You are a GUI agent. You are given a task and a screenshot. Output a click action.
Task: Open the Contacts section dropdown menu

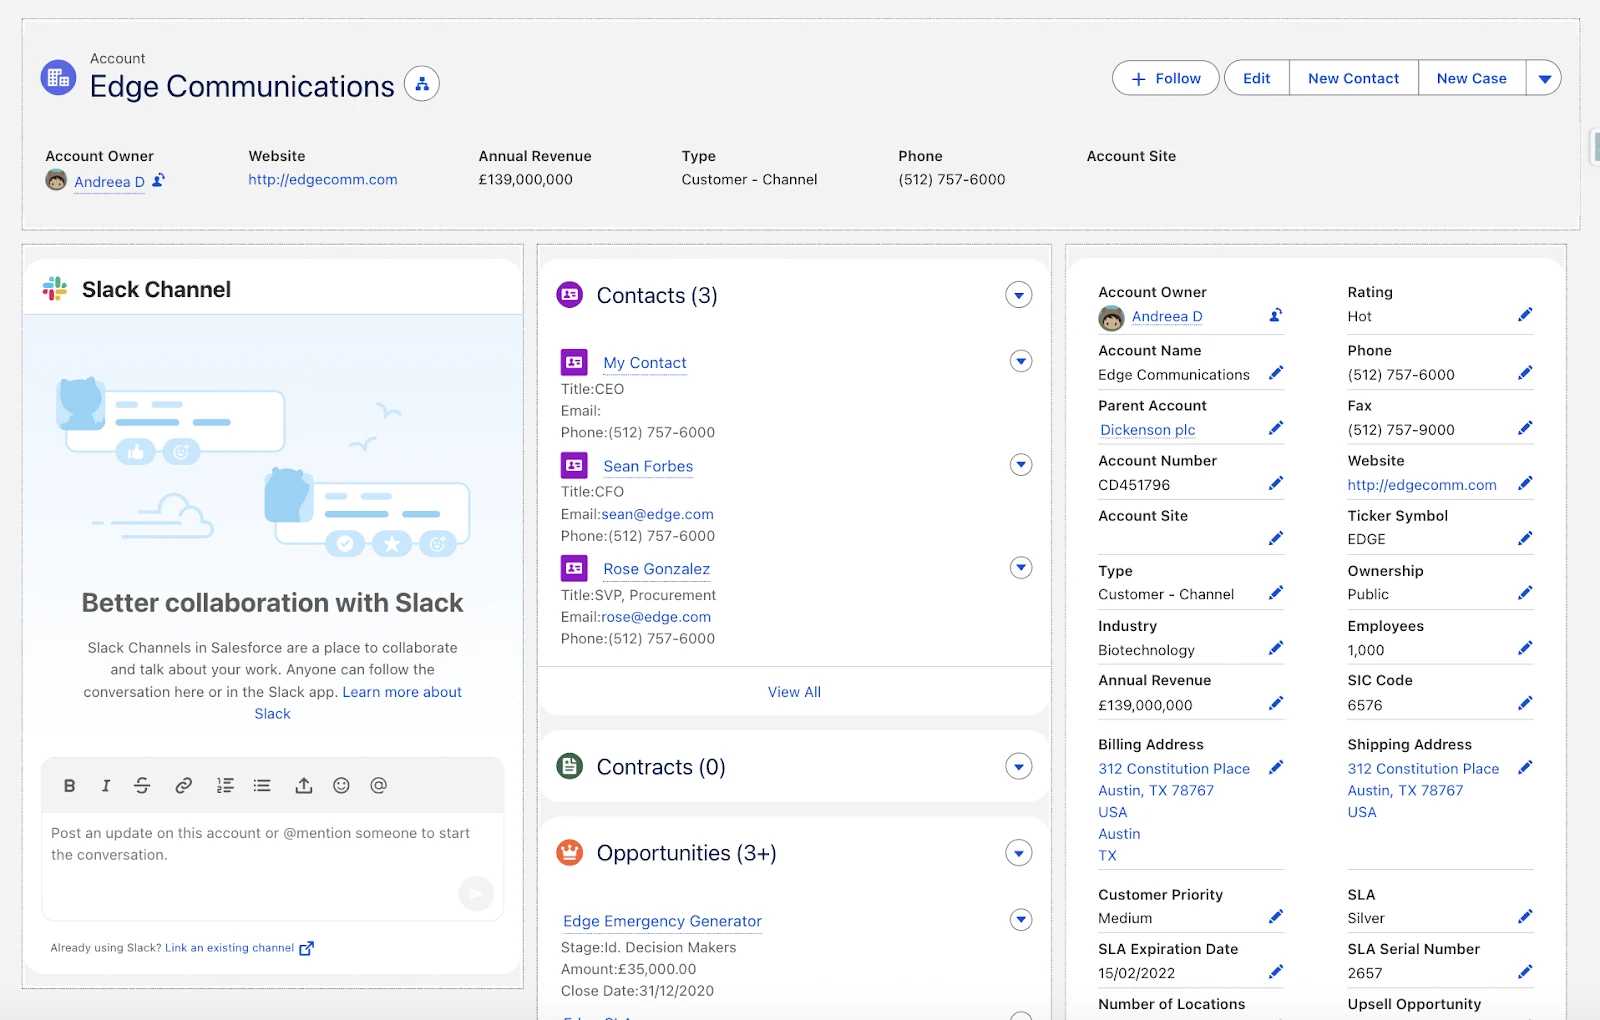point(1018,295)
